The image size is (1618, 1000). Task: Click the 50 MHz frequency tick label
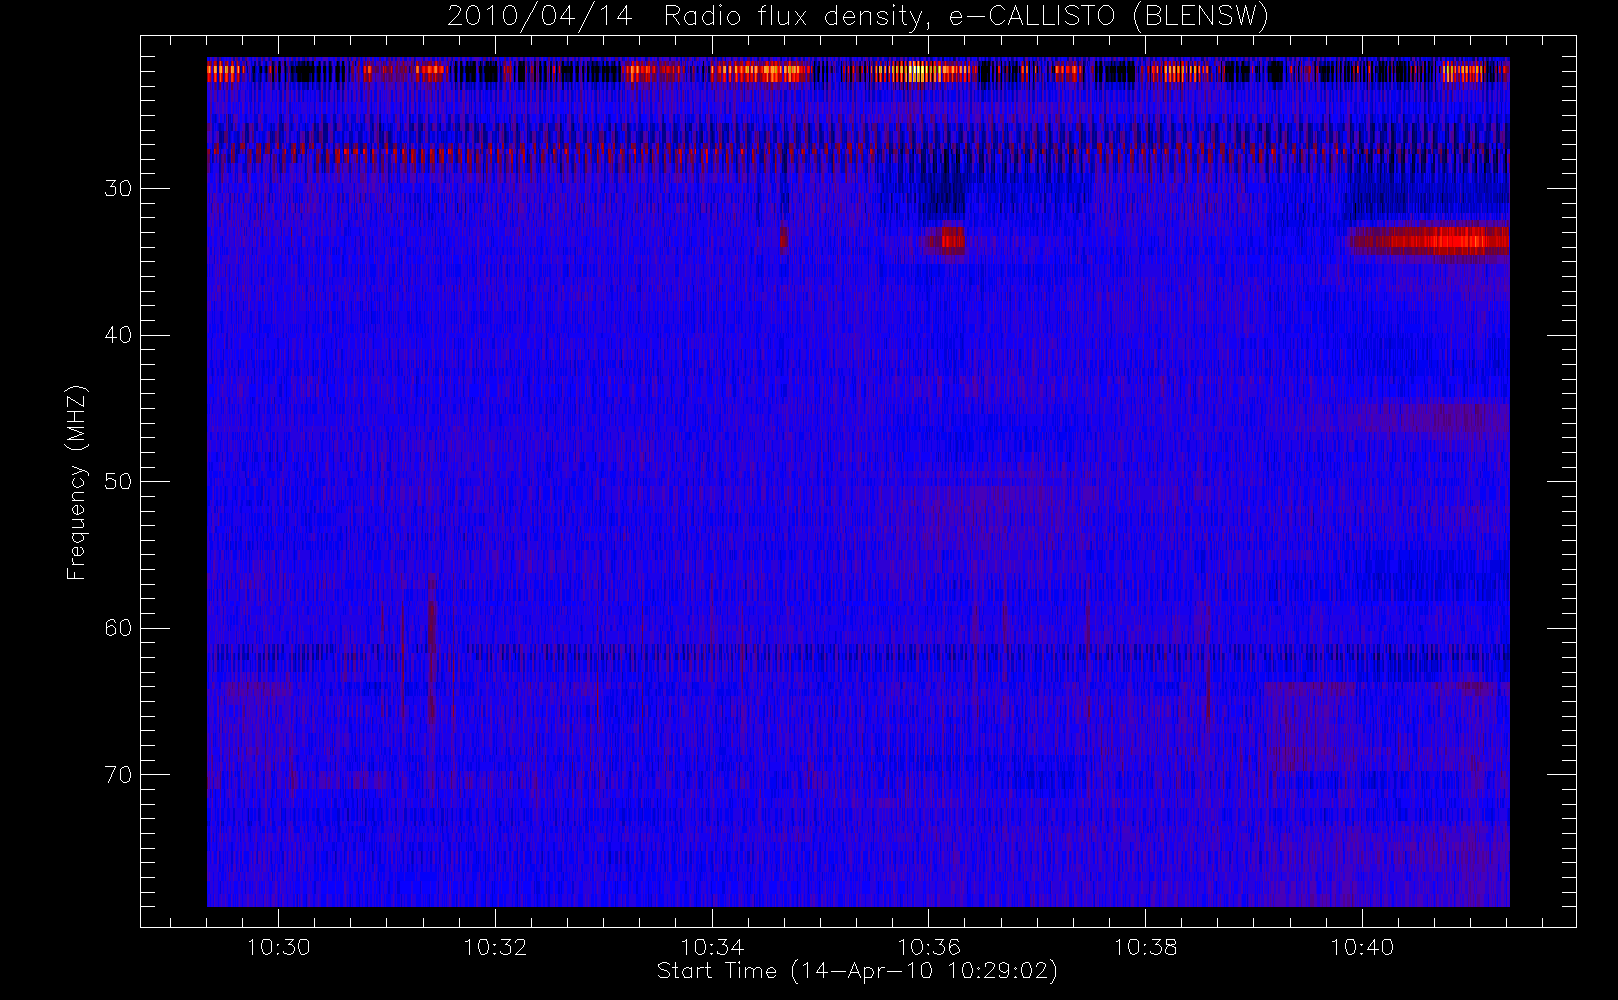tap(118, 482)
